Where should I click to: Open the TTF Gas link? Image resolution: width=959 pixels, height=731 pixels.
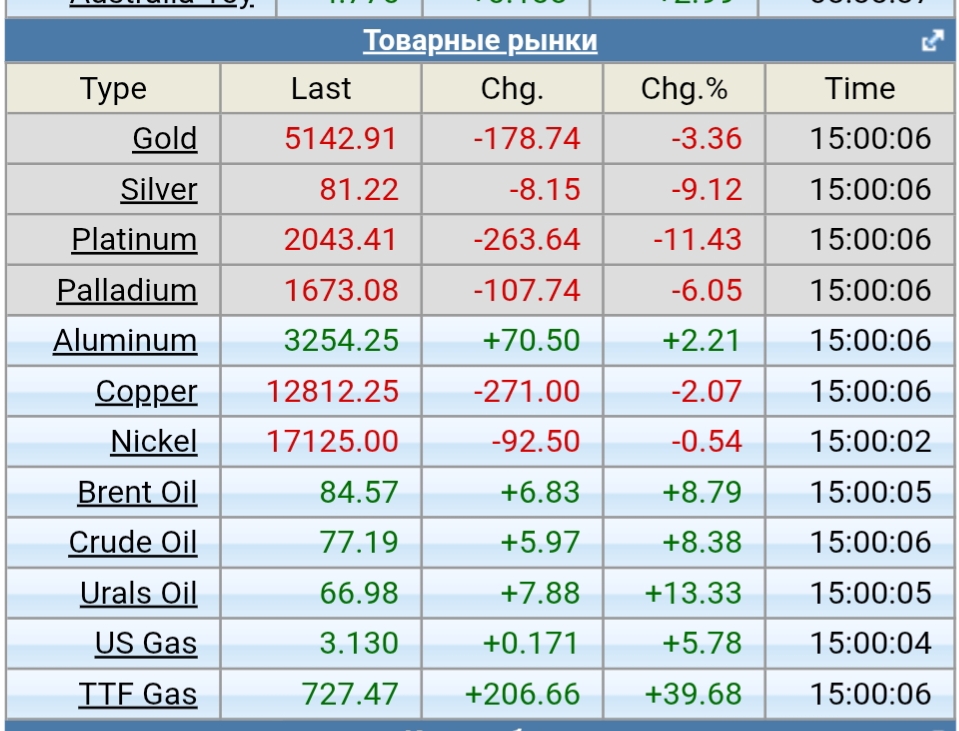tap(137, 694)
